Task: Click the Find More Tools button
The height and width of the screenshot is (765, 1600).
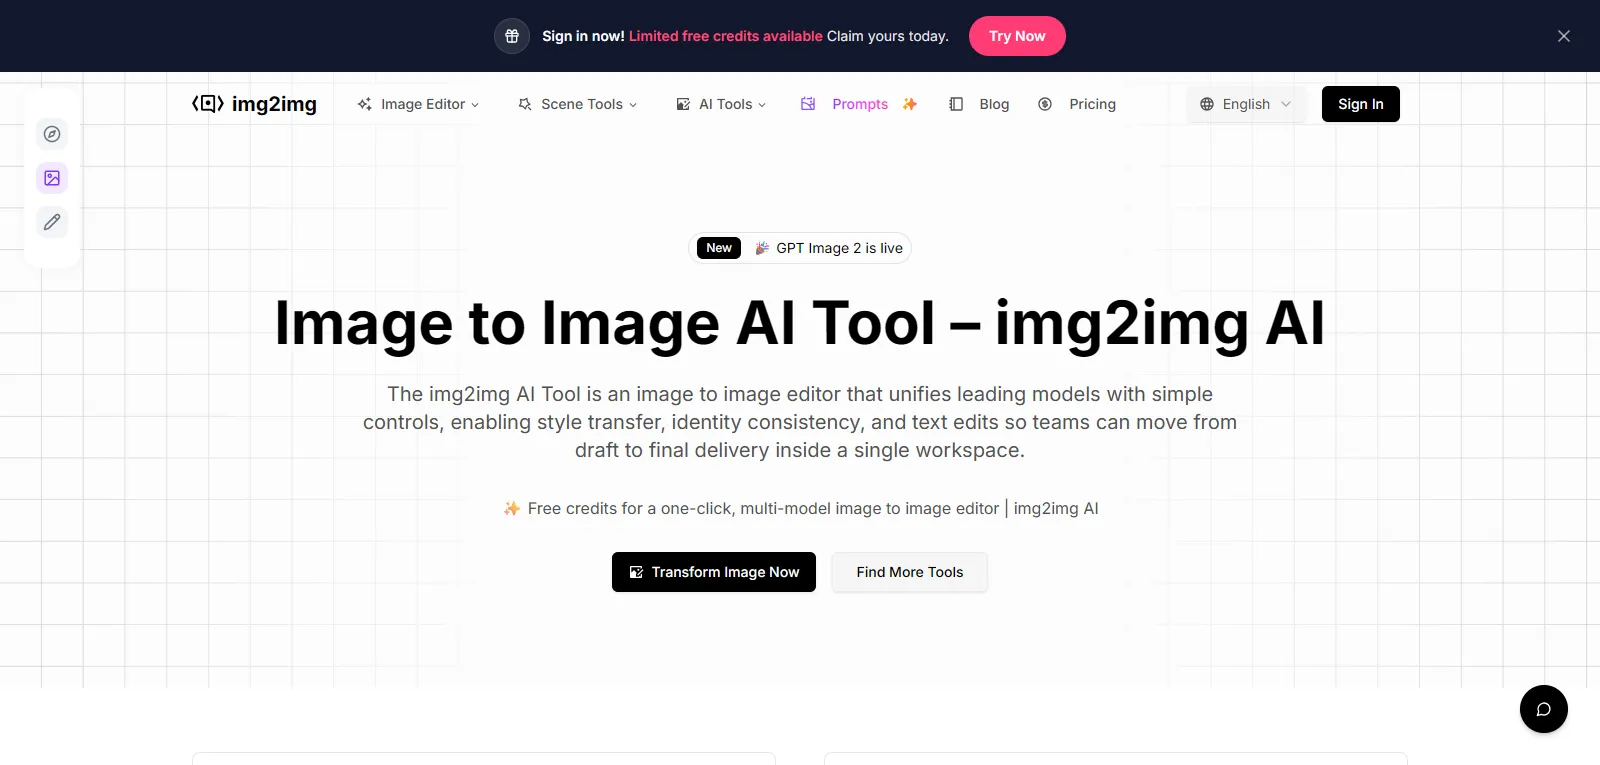Action: point(910,572)
